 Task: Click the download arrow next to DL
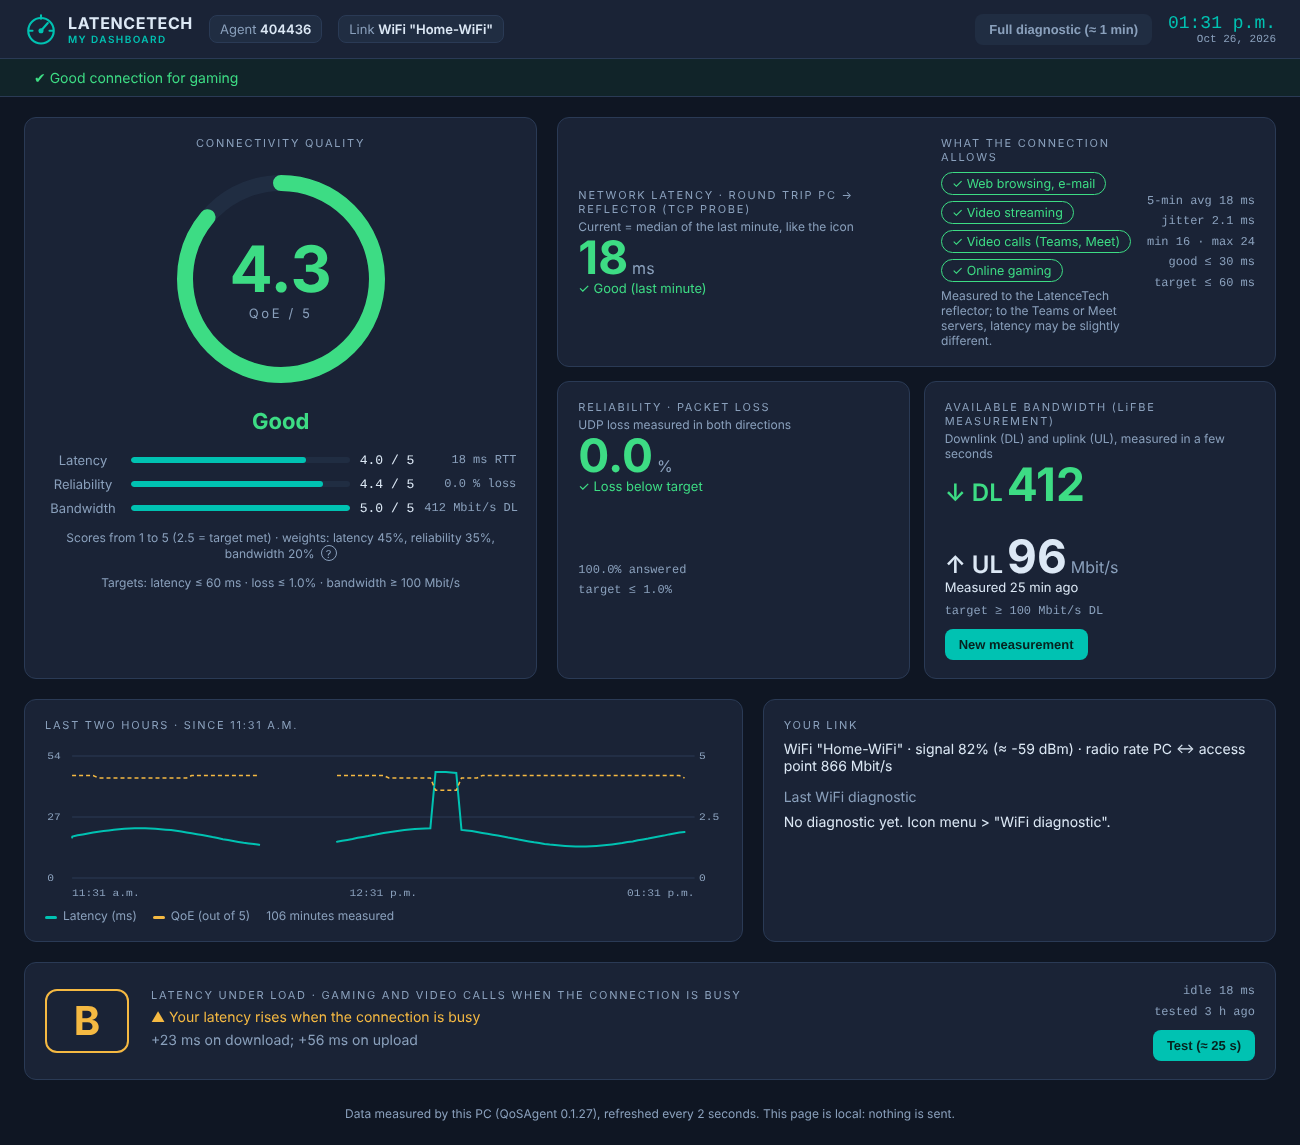[x=955, y=492]
